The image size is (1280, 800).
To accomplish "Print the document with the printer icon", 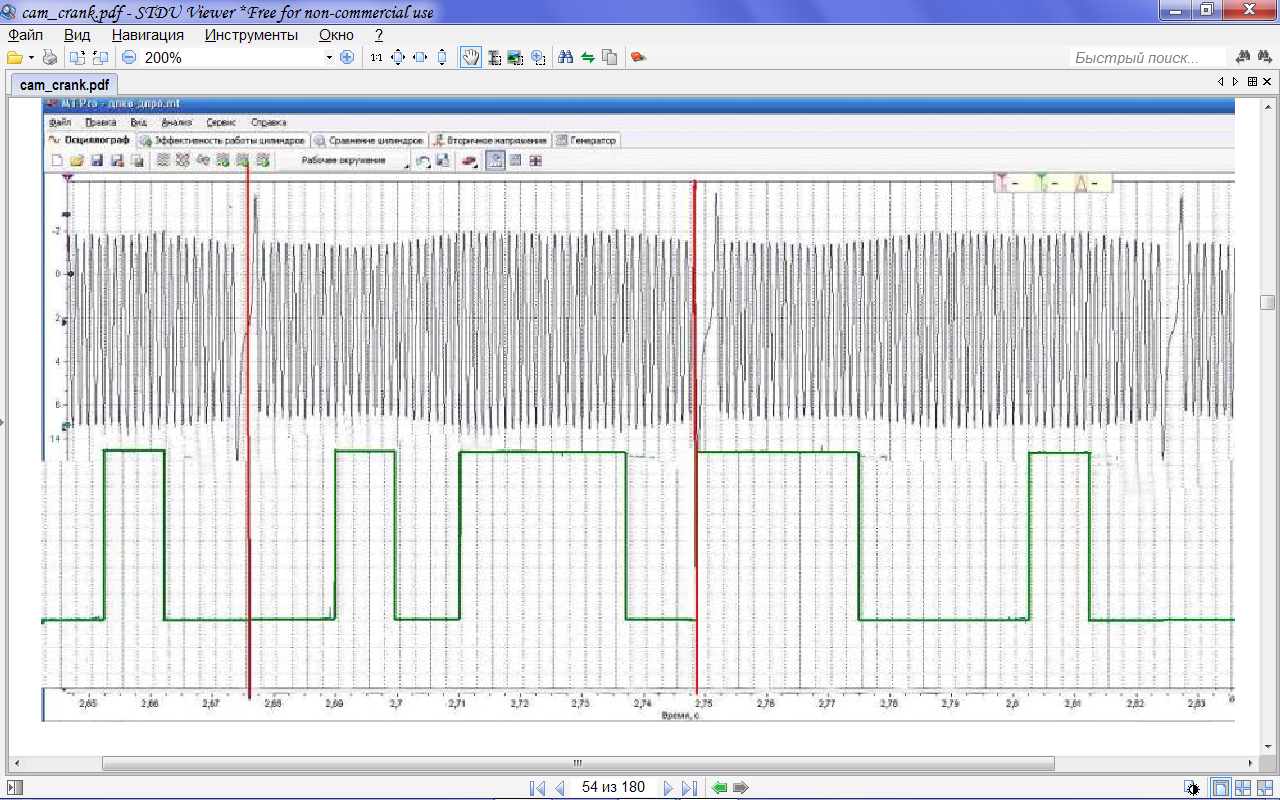I will click(49, 57).
